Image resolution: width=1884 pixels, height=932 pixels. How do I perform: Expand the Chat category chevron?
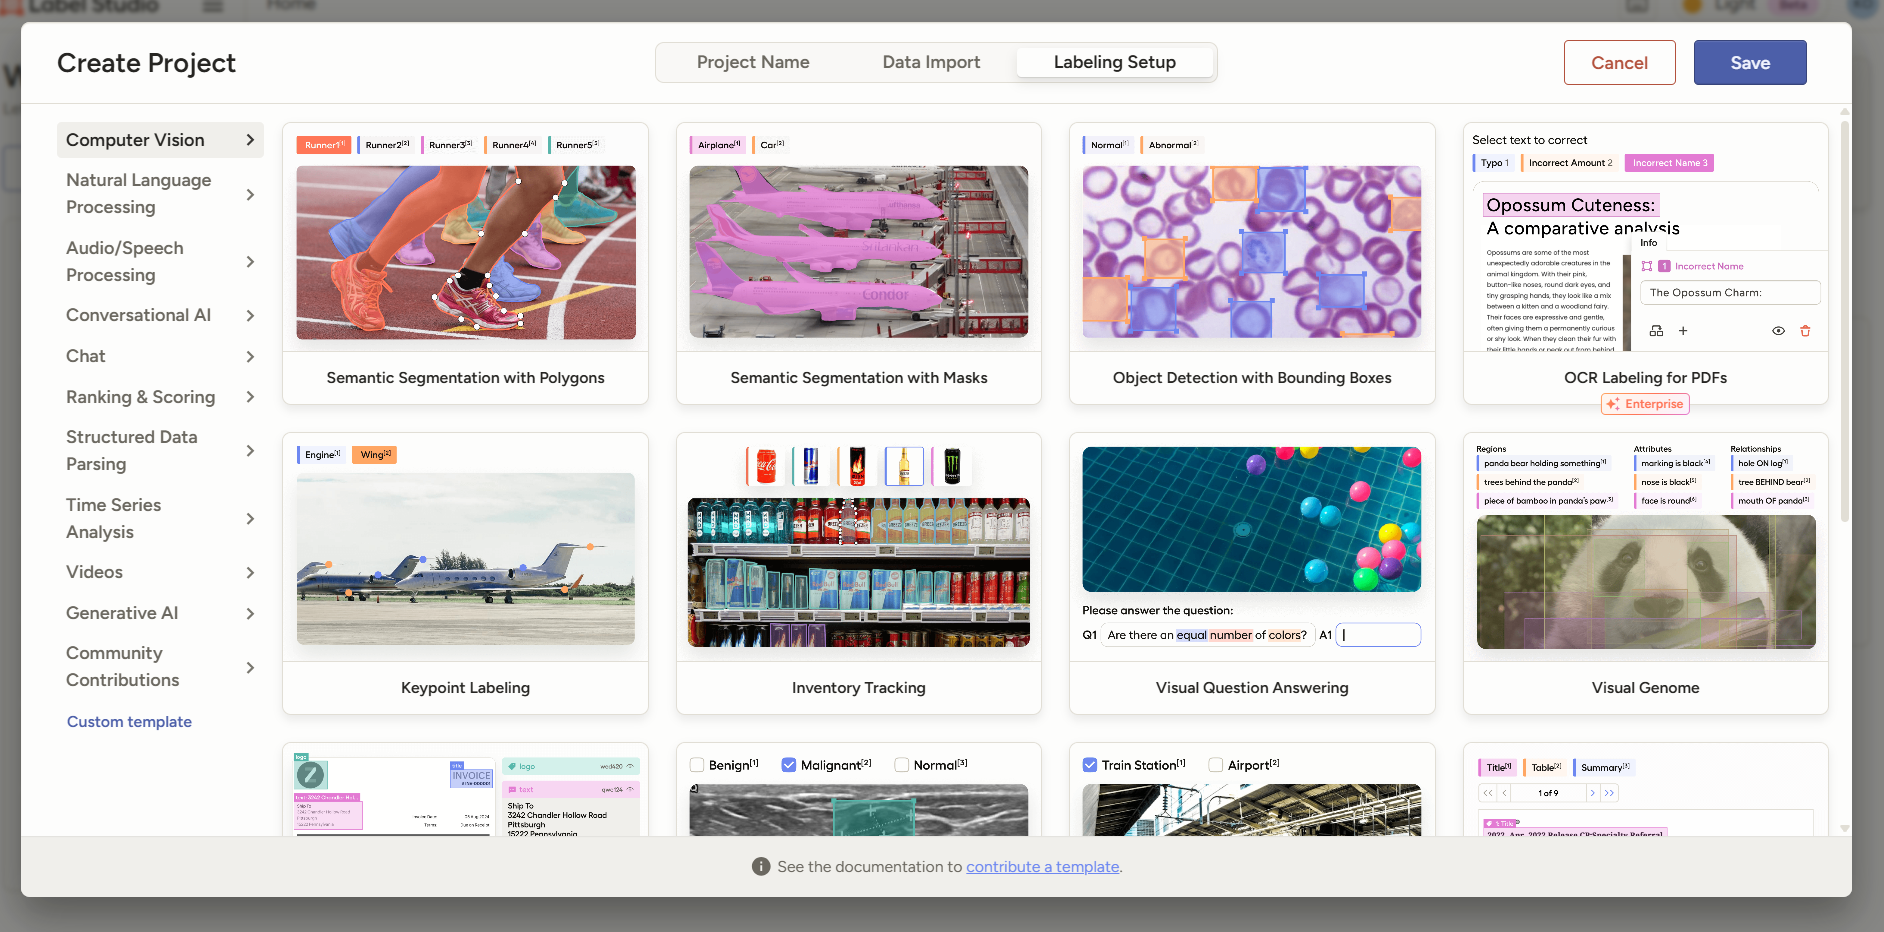click(250, 356)
